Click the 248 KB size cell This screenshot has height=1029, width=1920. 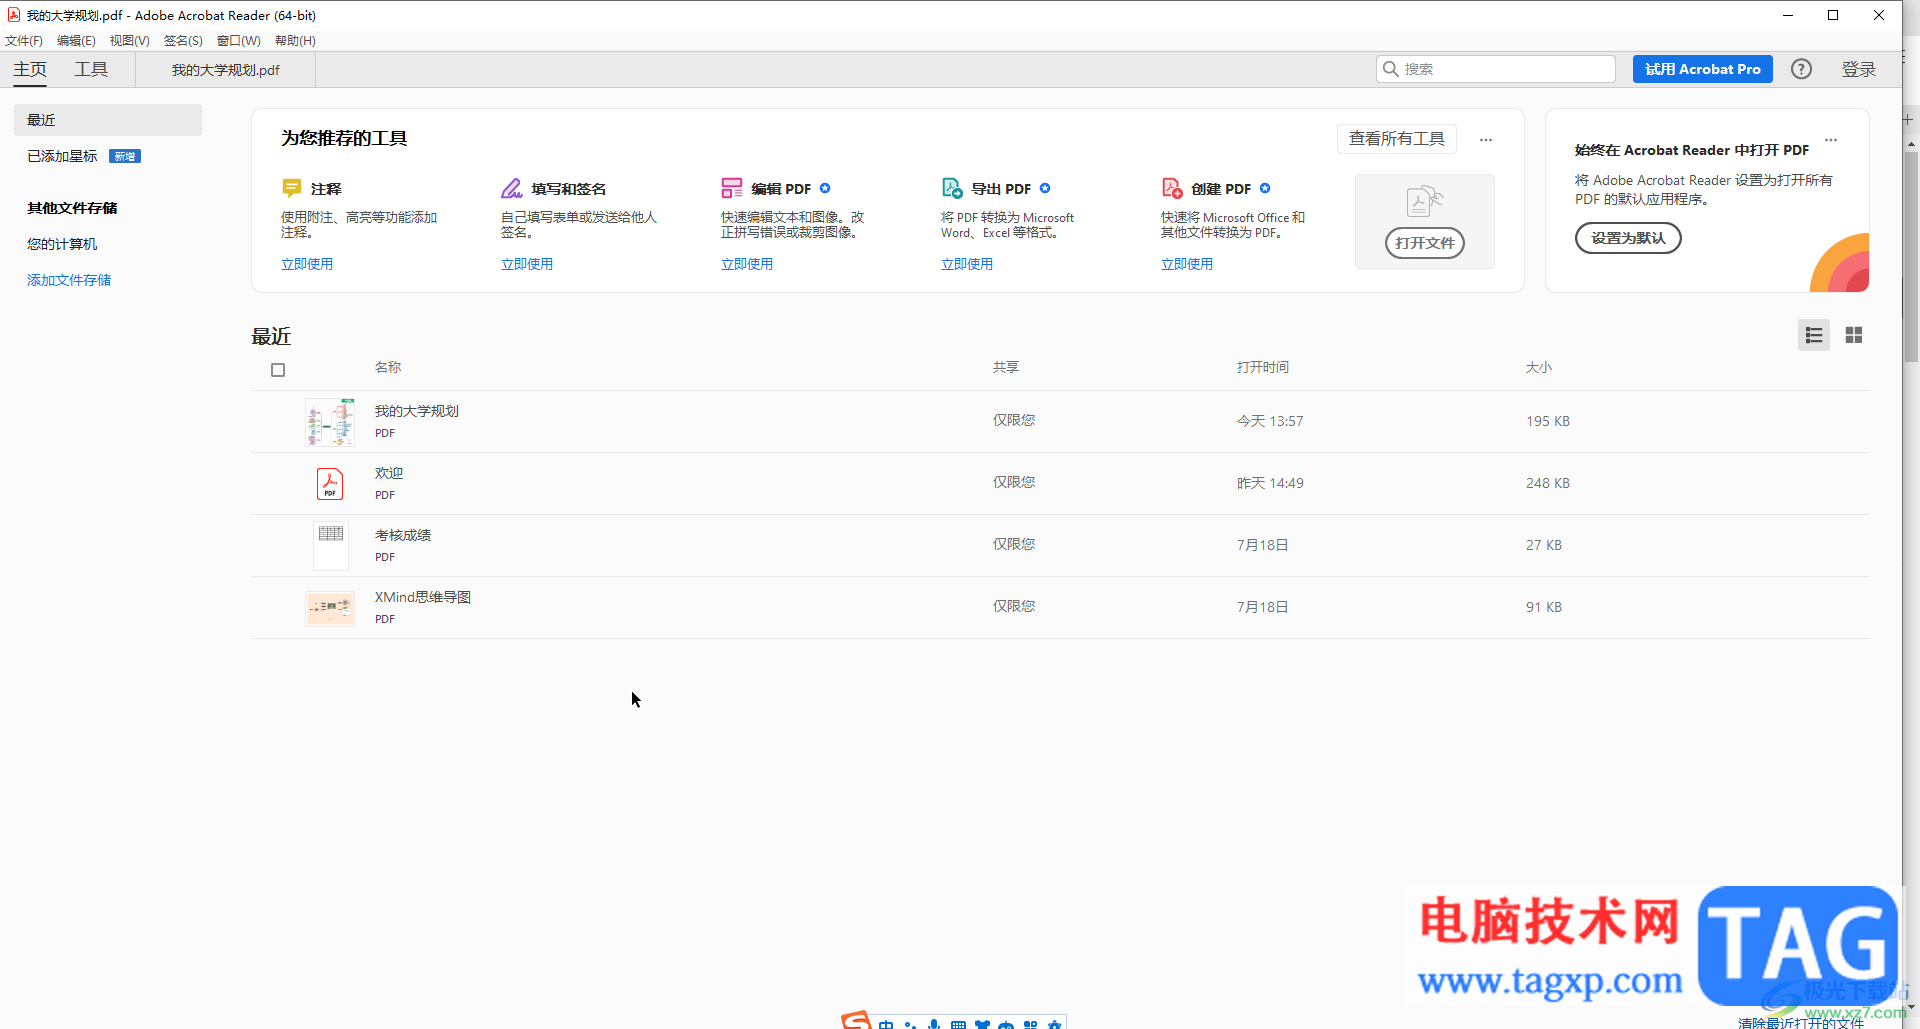1548,483
